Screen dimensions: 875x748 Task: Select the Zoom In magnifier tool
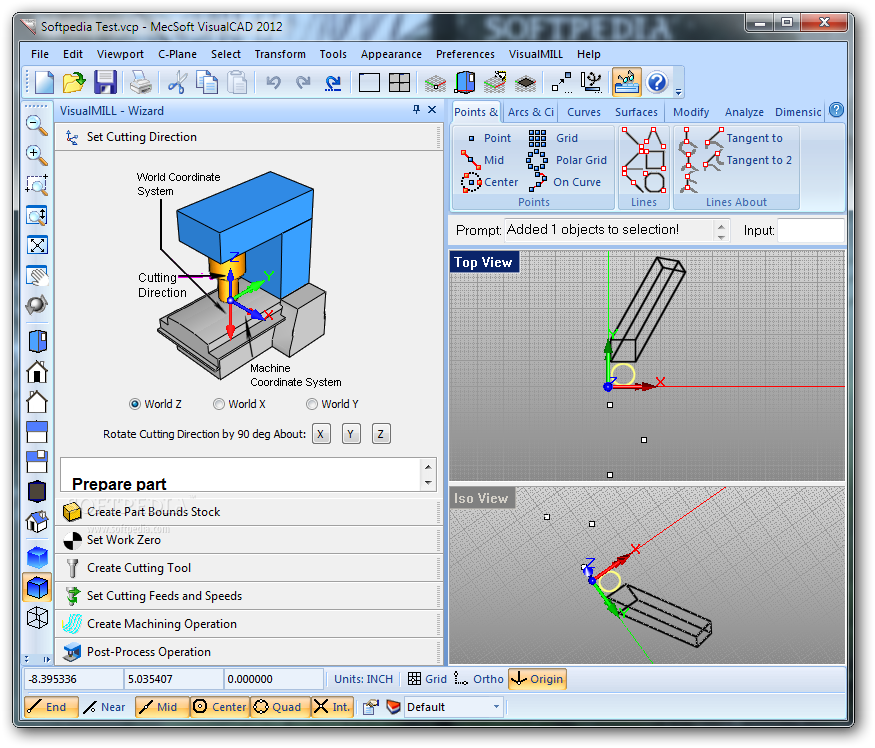(37, 155)
